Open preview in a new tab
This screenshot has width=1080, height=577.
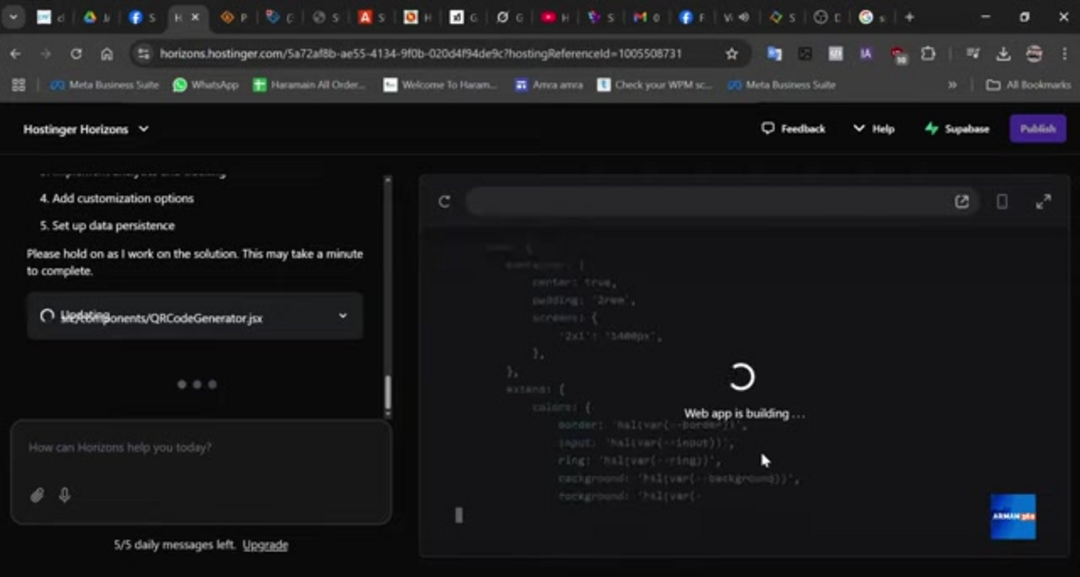[961, 201]
